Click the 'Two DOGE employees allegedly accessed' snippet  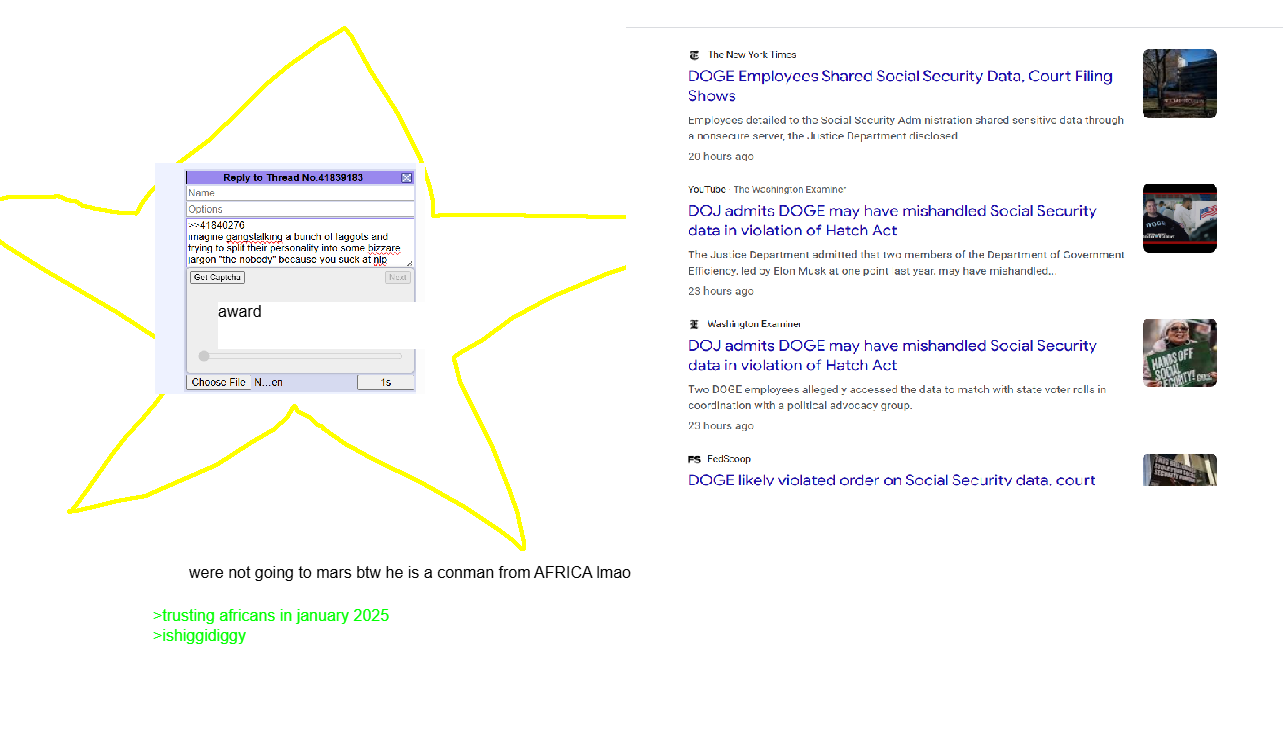(x=897, y=398)
